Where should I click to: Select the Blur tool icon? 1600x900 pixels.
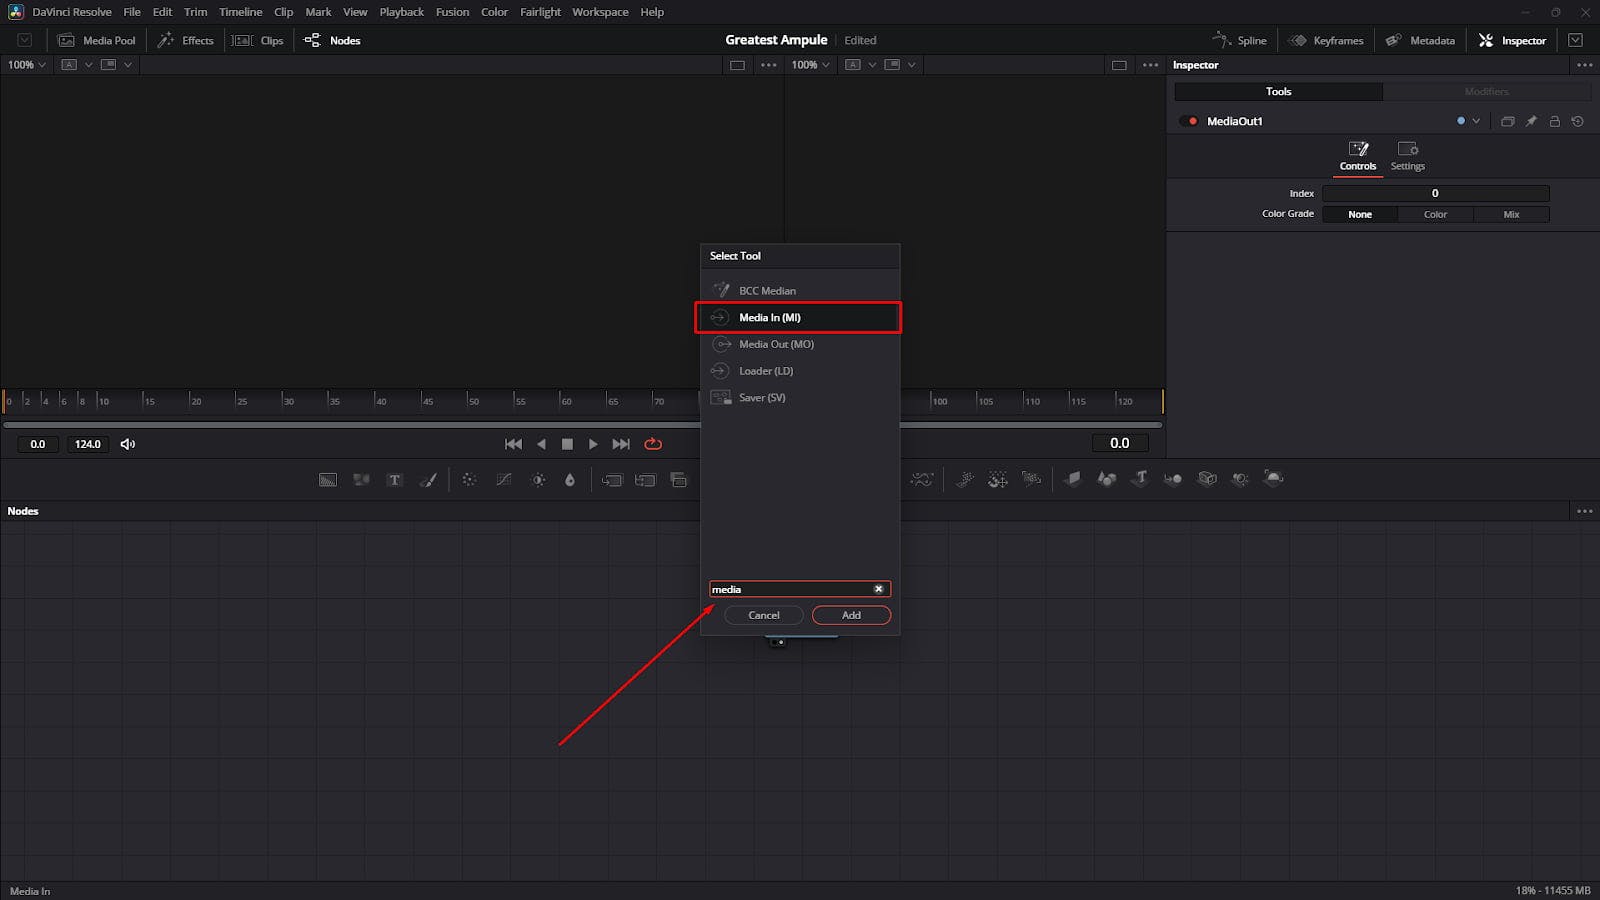point(469,479)
